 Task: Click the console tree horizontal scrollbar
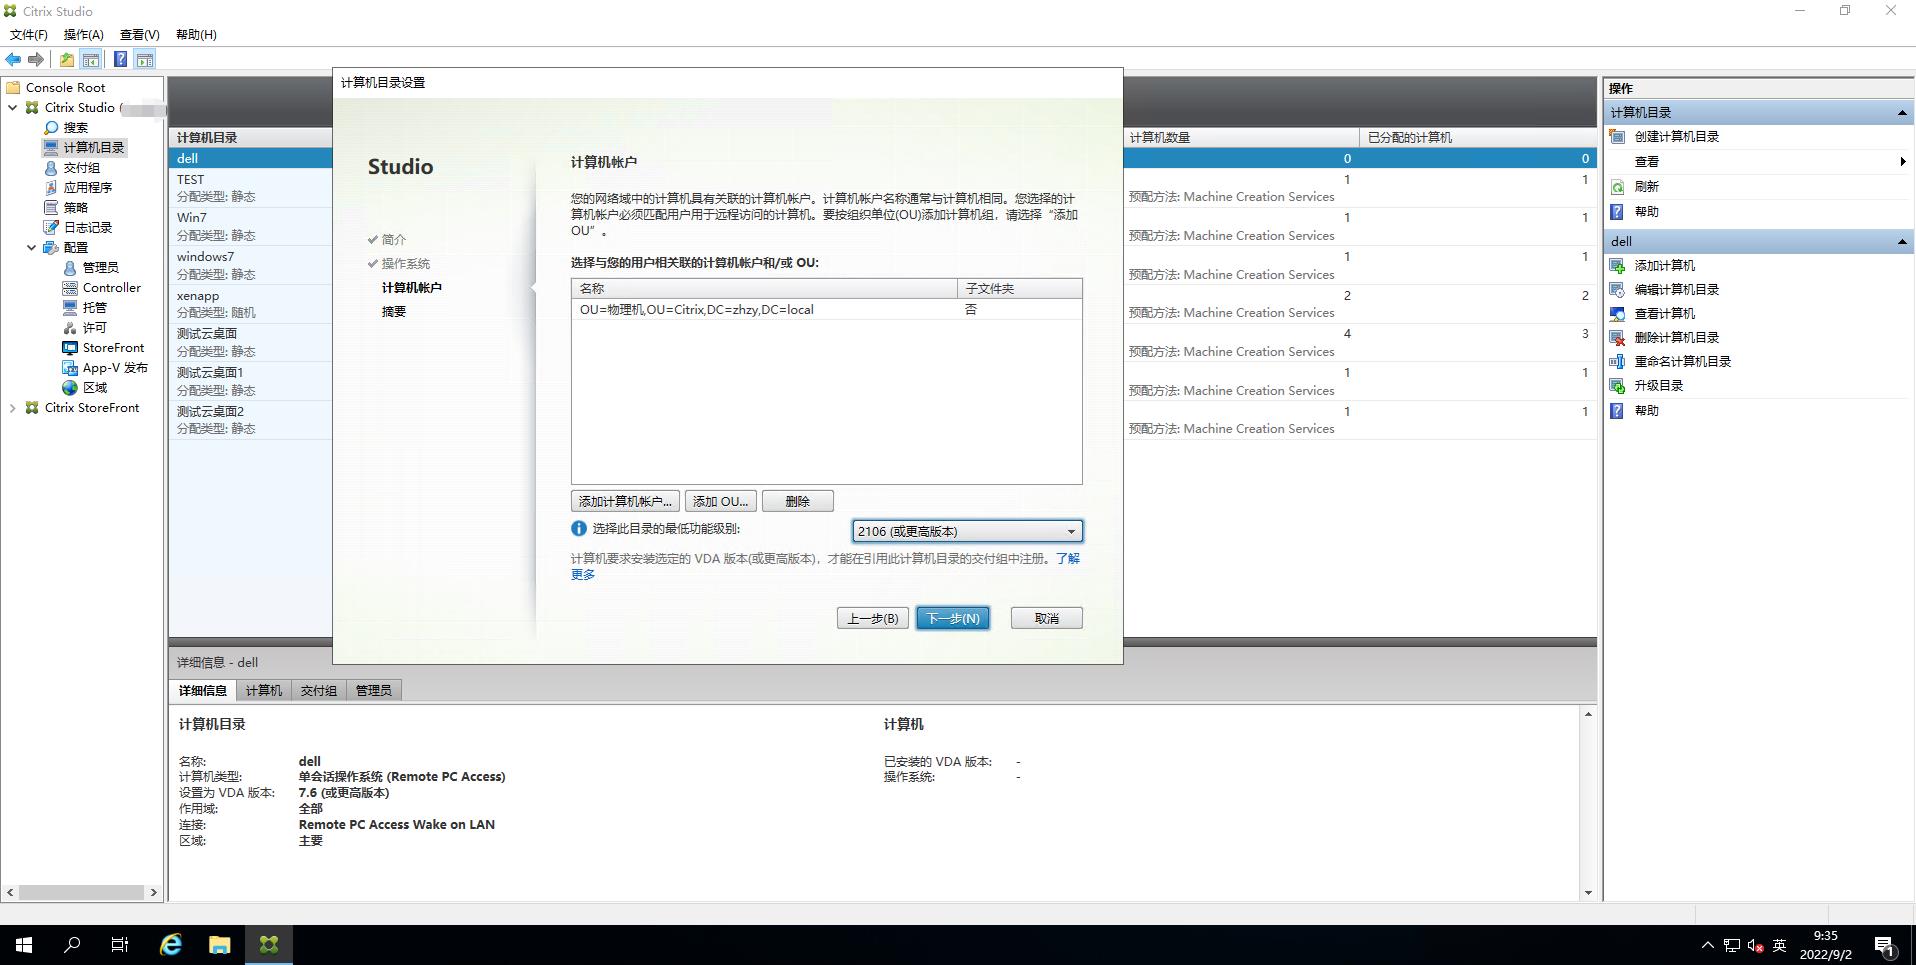[x=82, y=891]
